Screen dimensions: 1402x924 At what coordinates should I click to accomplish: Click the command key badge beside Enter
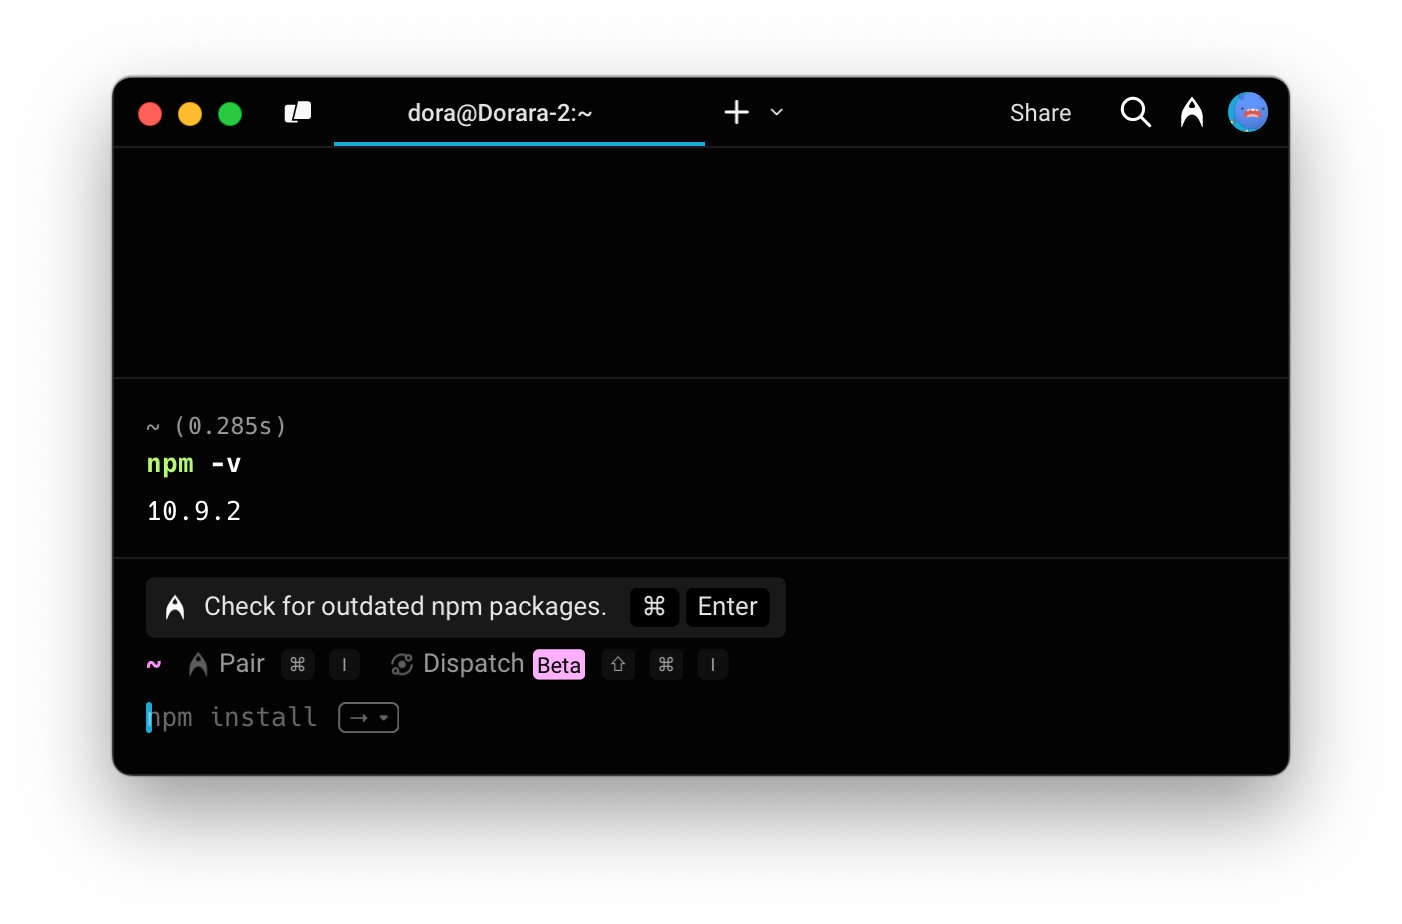click(x=654, y=607)
